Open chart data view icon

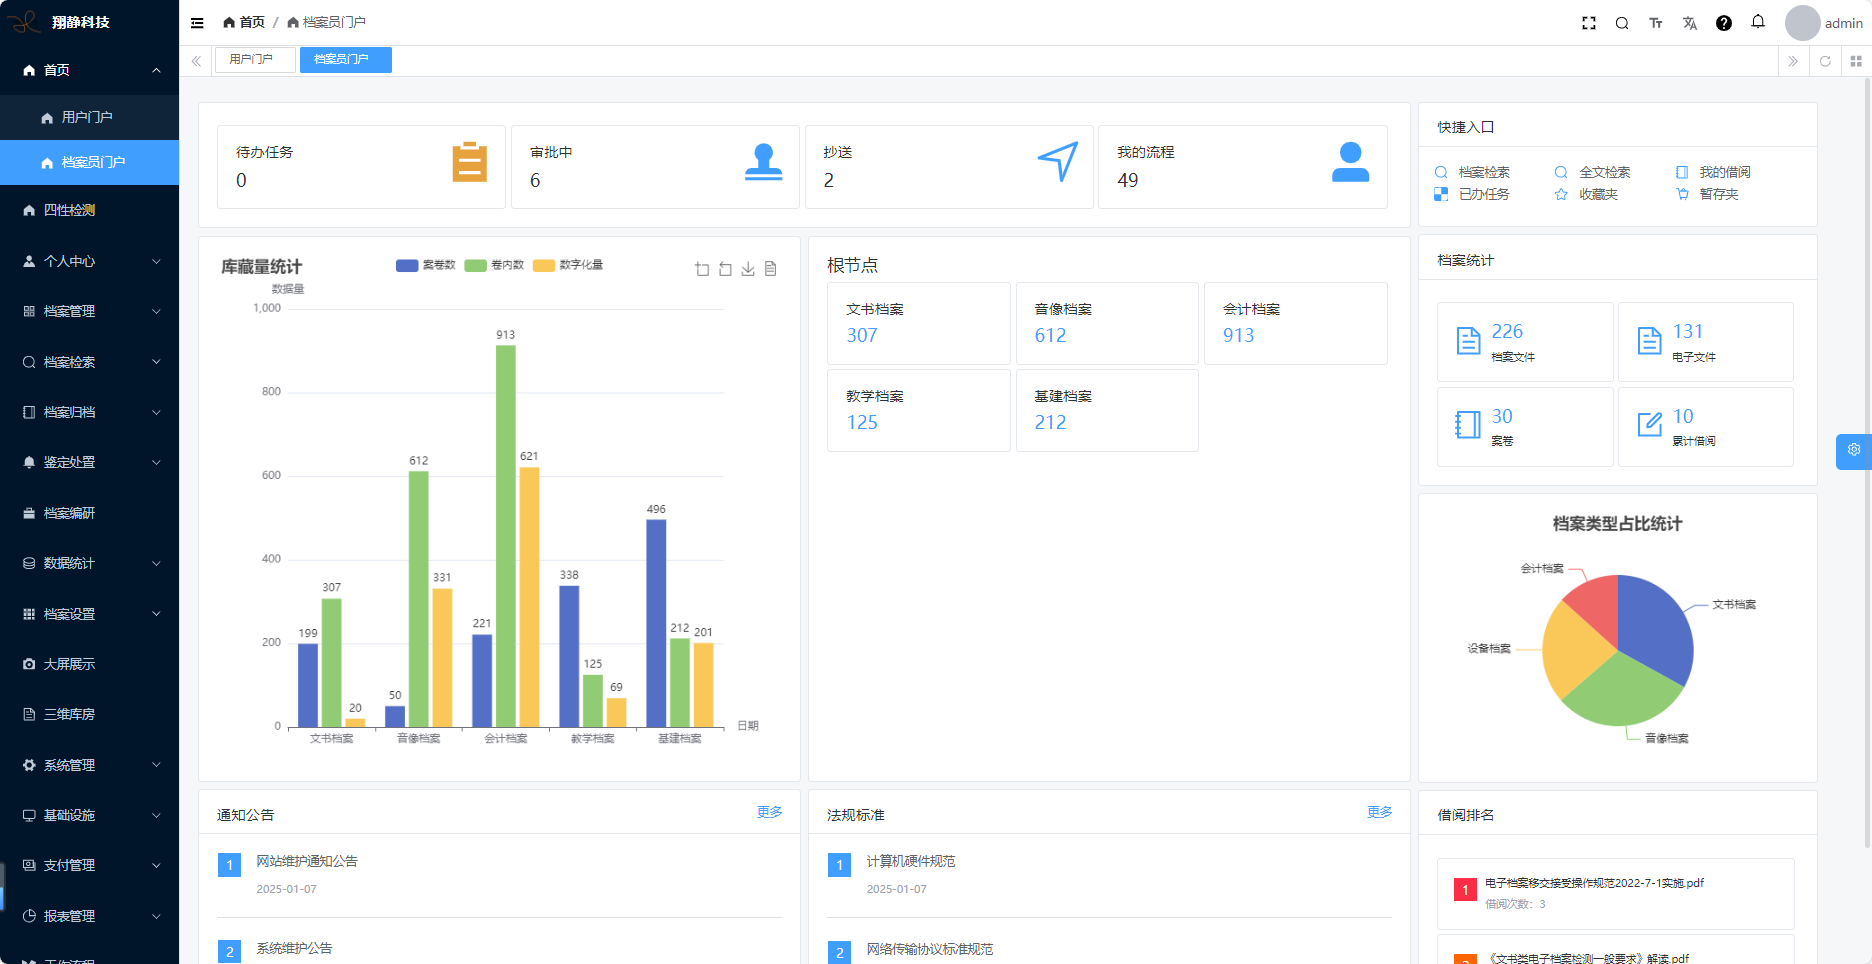(x=771, y=269)
